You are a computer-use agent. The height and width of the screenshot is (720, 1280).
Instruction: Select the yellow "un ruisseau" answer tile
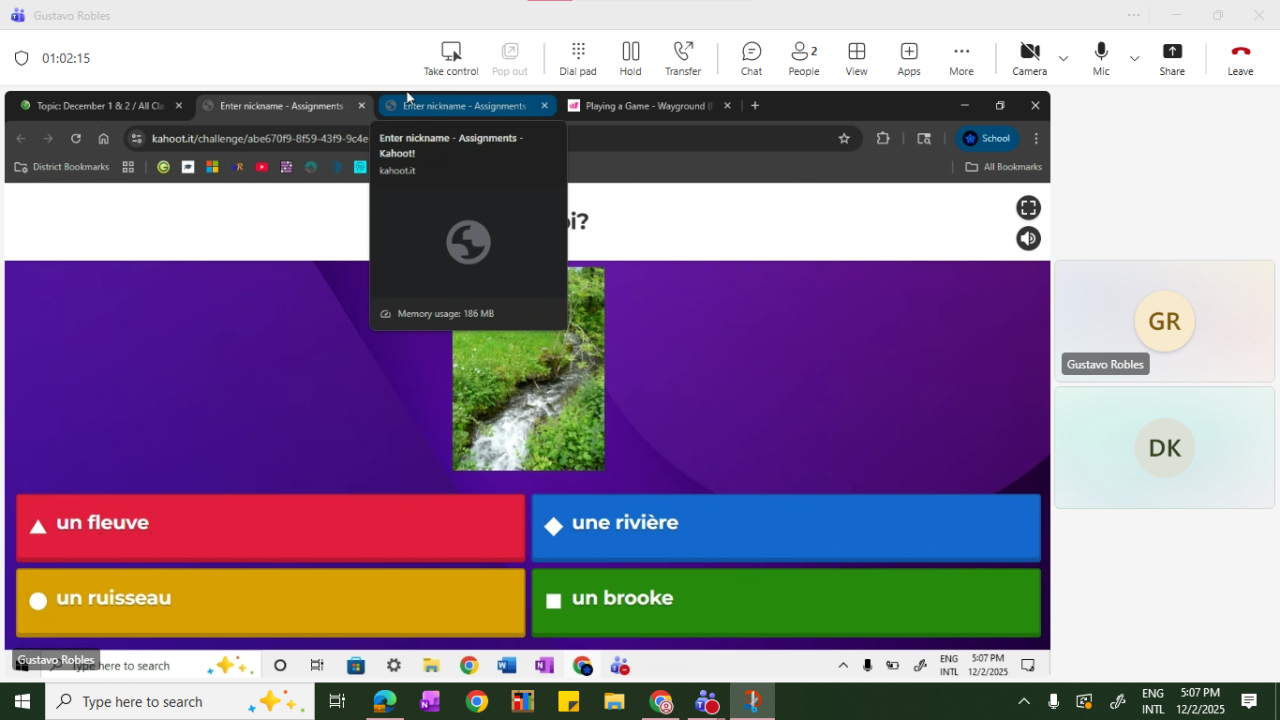[270, 601]
